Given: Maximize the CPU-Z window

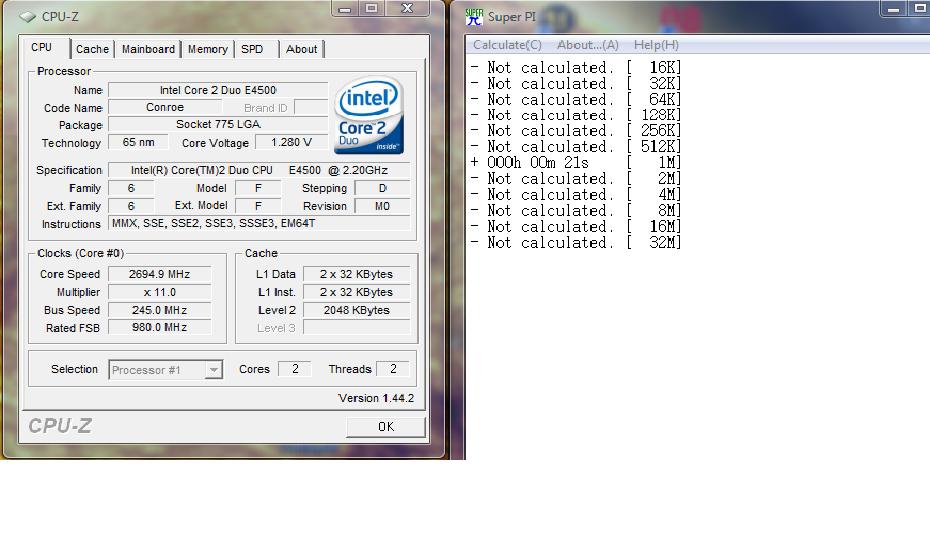Looking at the screenshot, I should [371, 8].
